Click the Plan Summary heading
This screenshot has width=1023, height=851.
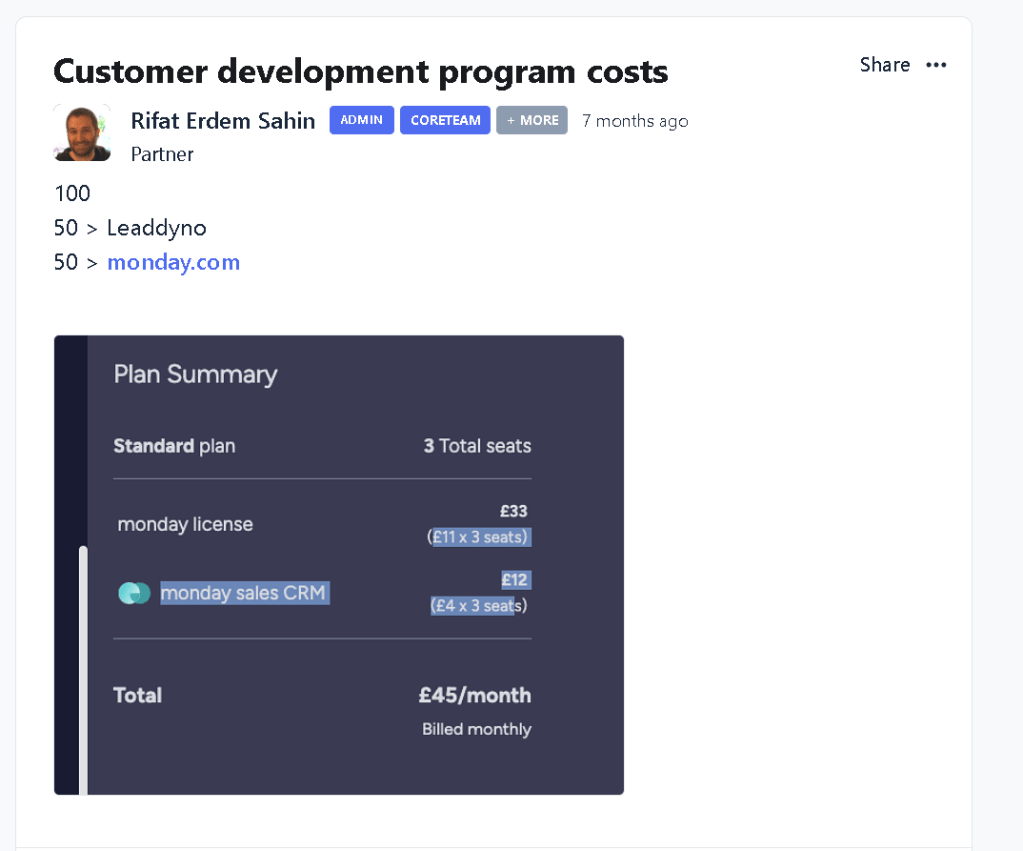click(x=195, y=375)
